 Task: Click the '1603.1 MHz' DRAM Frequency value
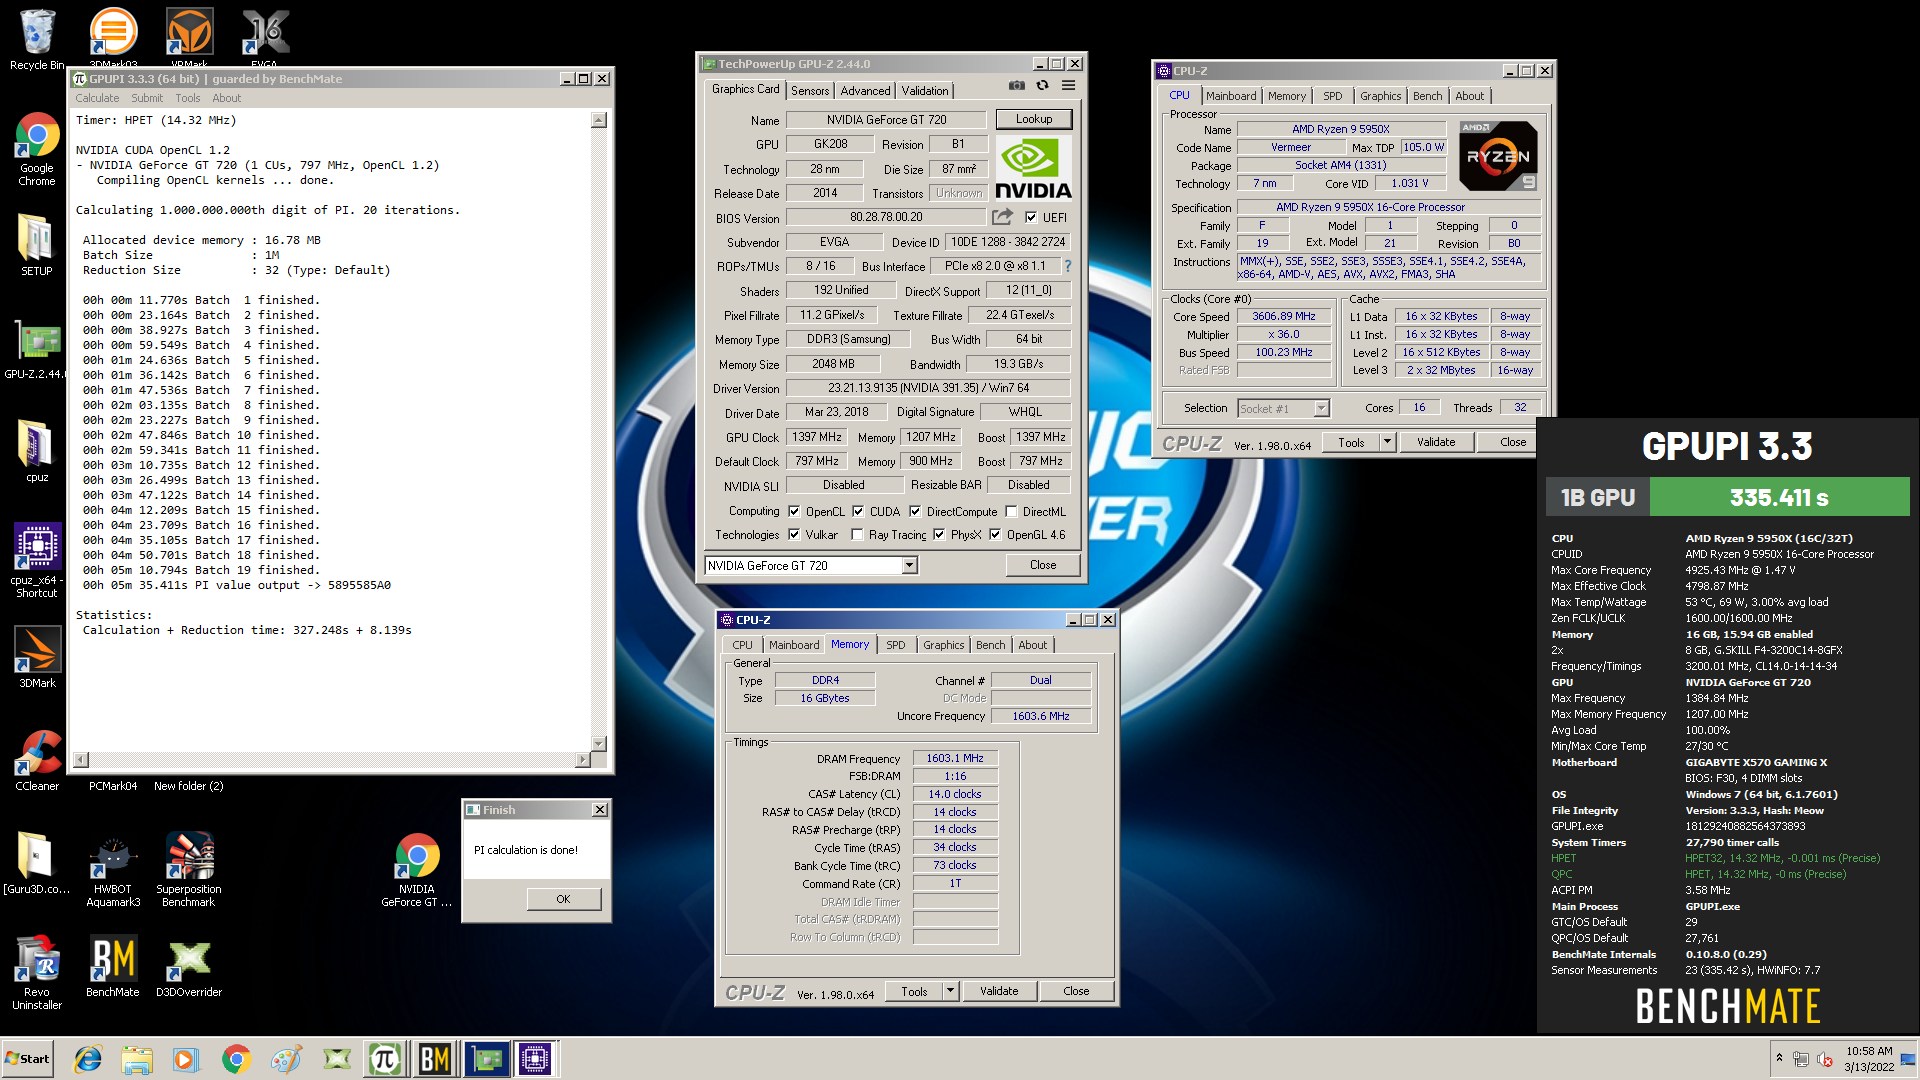(955, 758)
